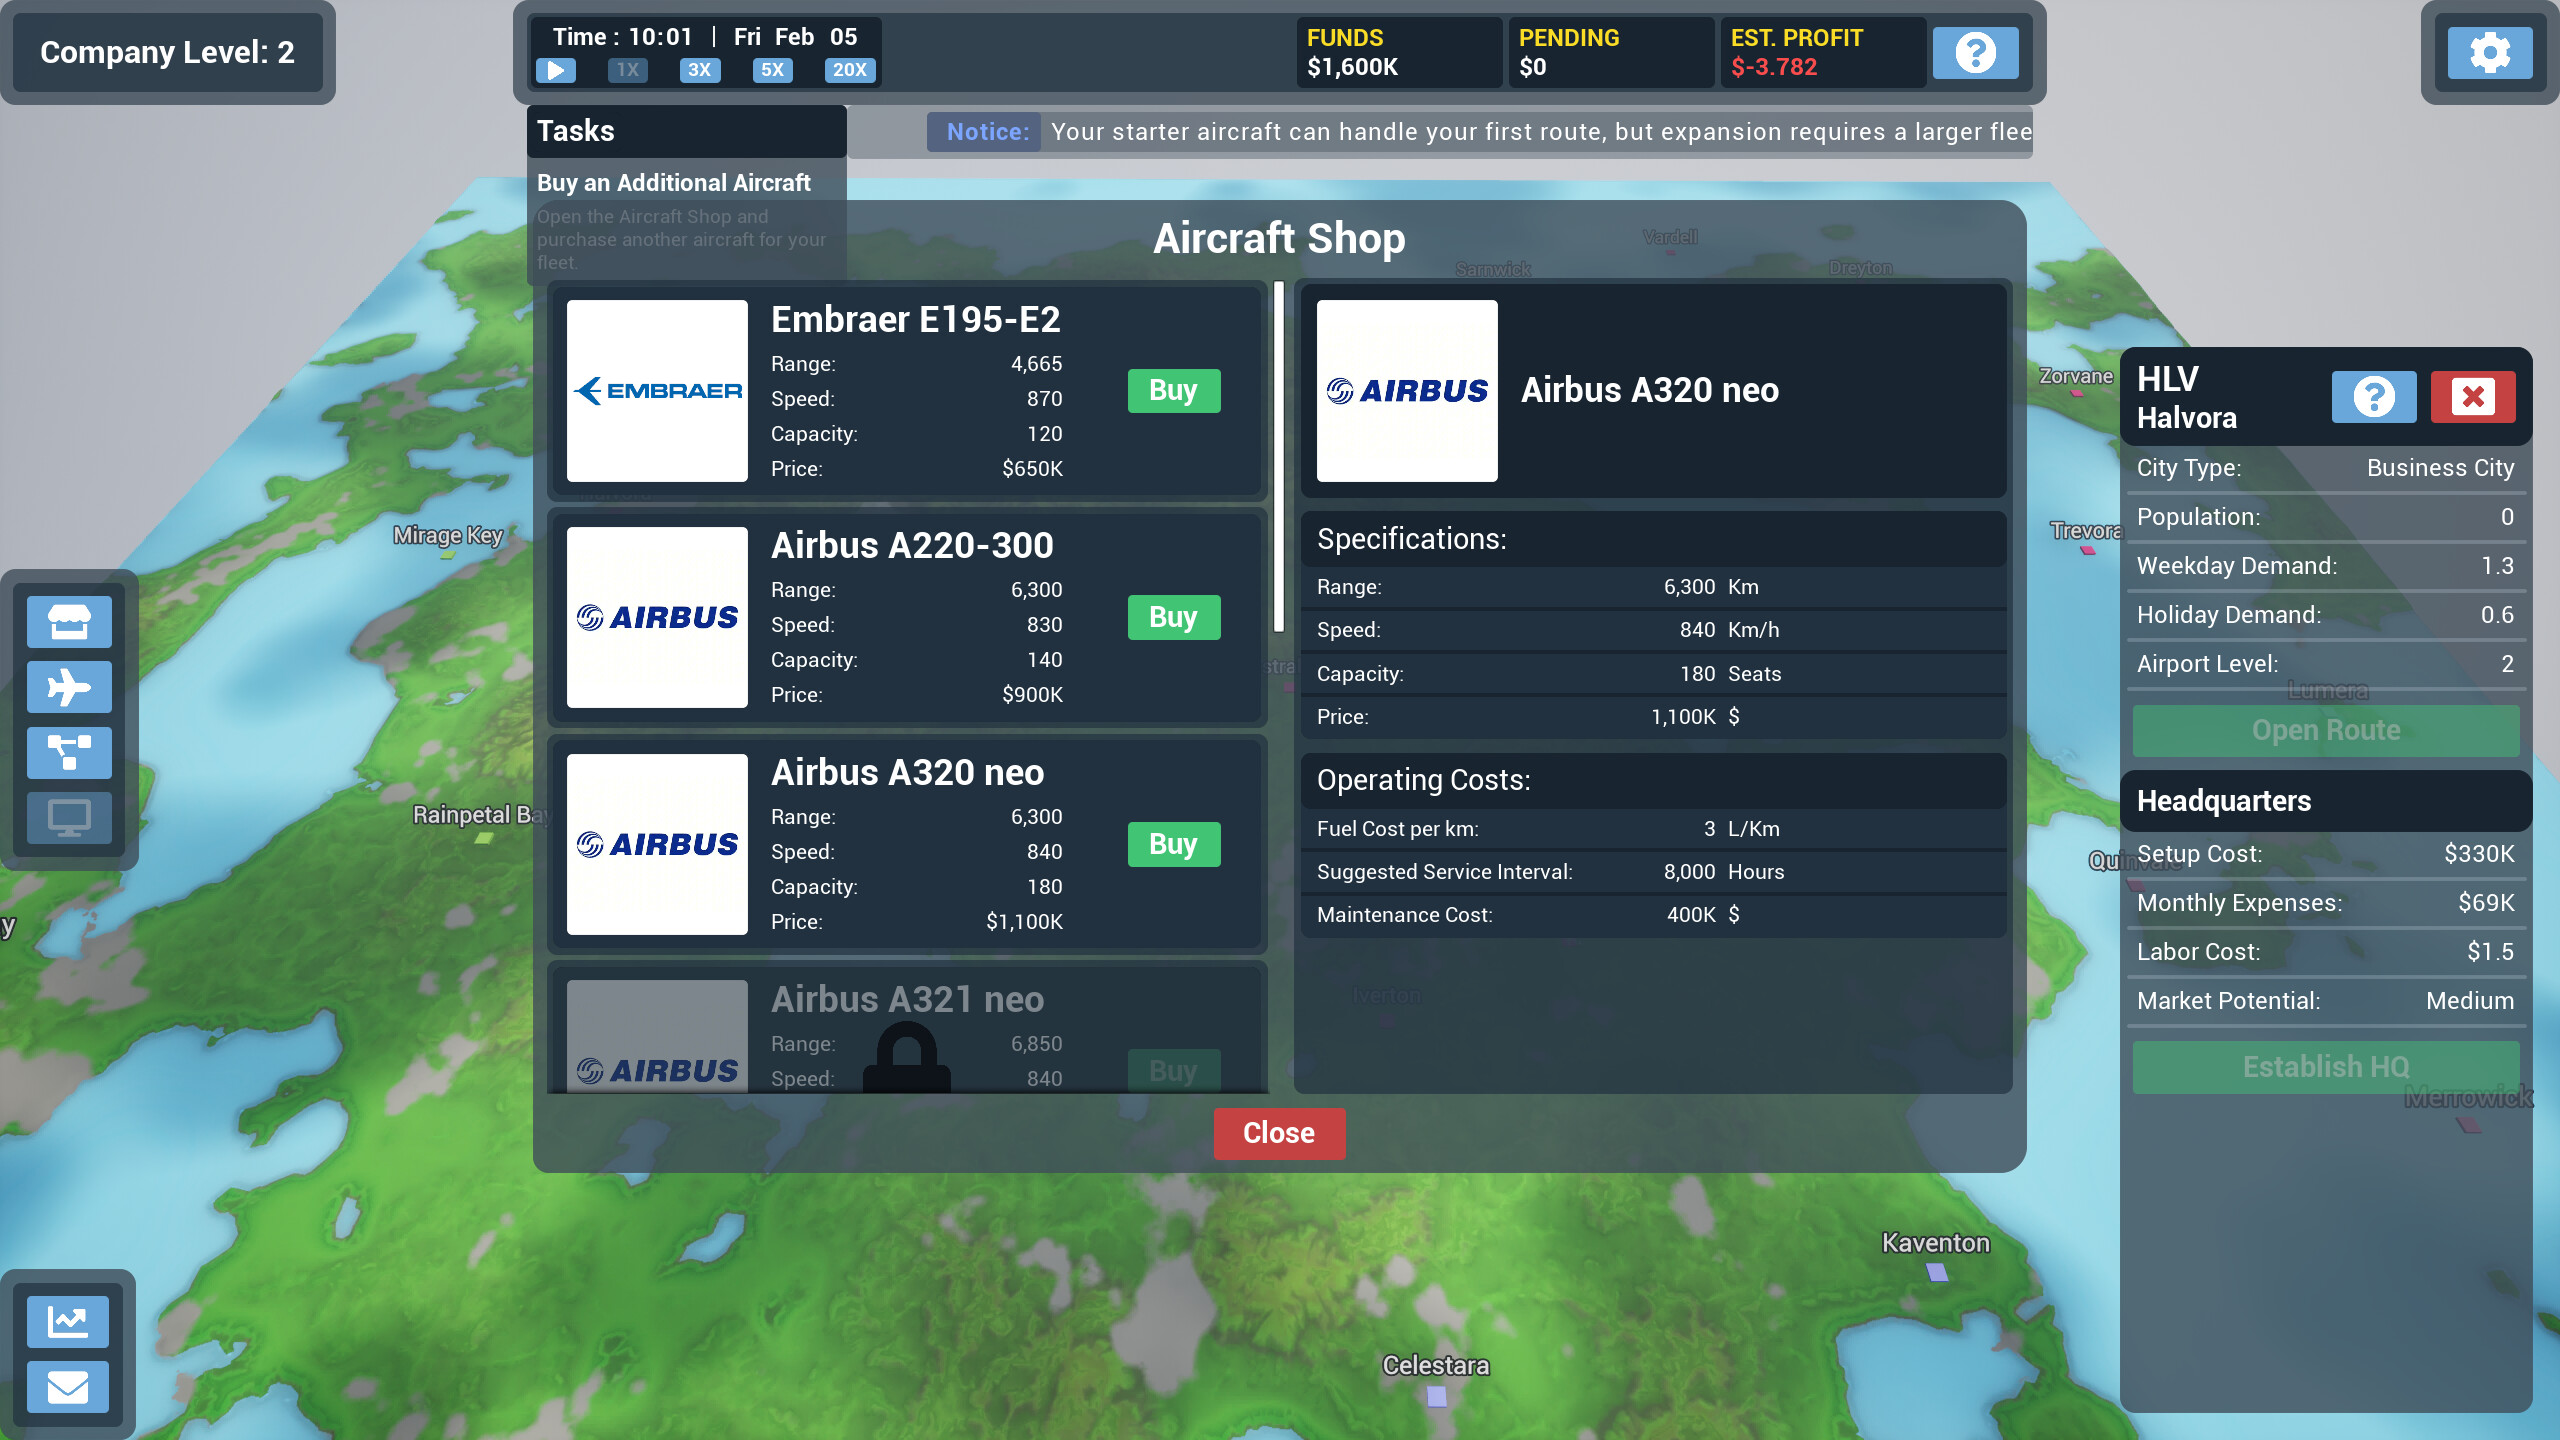Open the airplane fleet icon in left sidebar
The height and width of the screenshot is (1440, 2560).
coord(69,687)
